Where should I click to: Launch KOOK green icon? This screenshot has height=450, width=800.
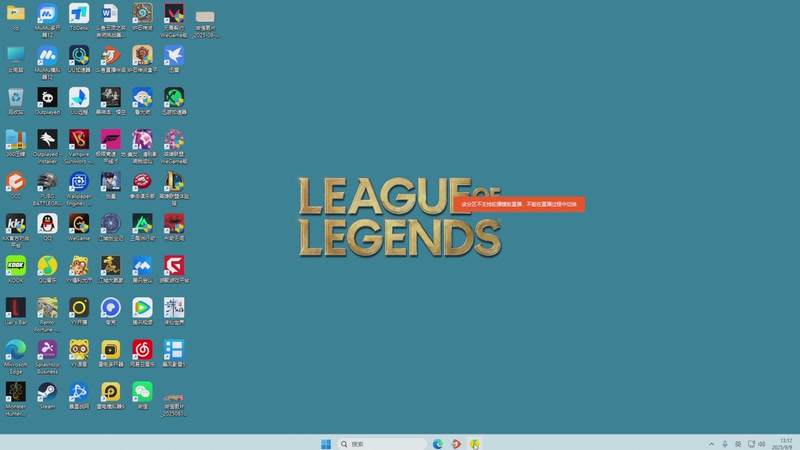[16, 269]
